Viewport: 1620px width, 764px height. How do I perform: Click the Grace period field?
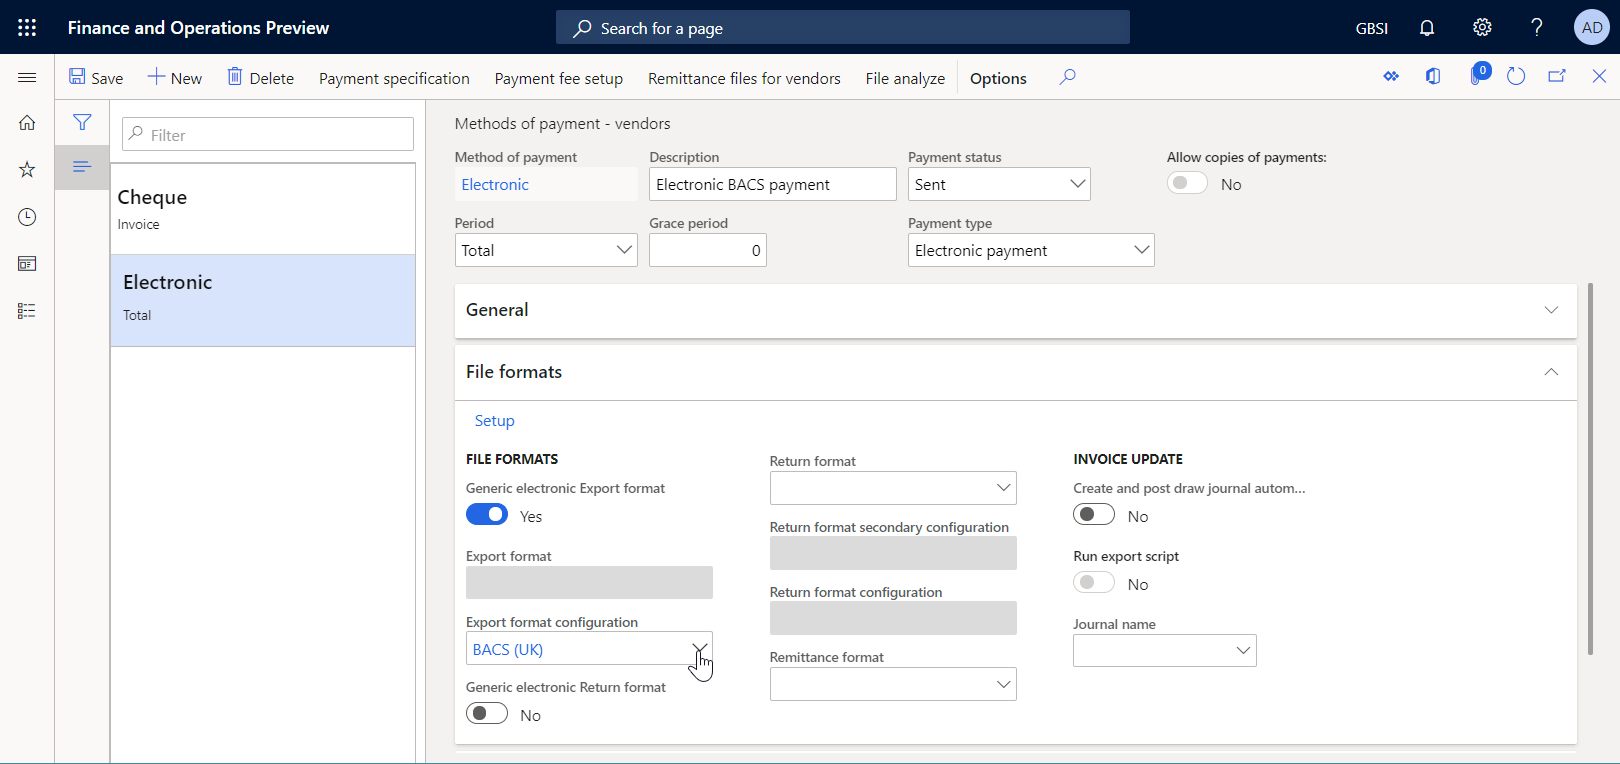(x=708, y=250)
